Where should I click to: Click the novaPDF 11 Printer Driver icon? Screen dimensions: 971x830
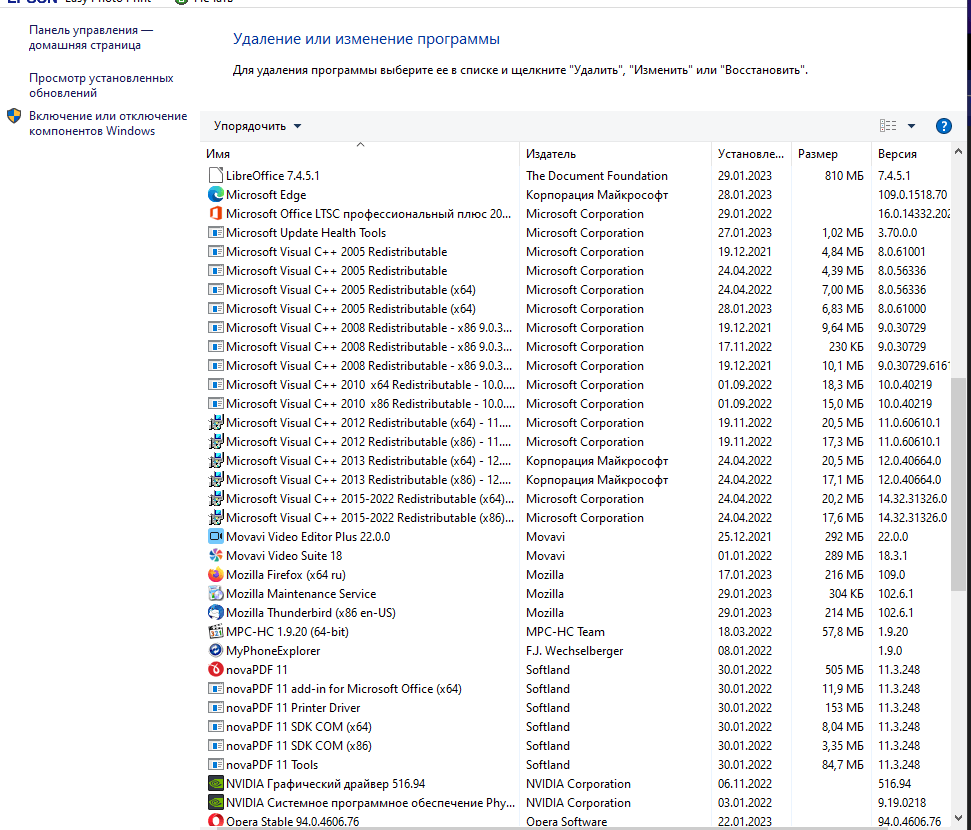click(x=216, y=707)
